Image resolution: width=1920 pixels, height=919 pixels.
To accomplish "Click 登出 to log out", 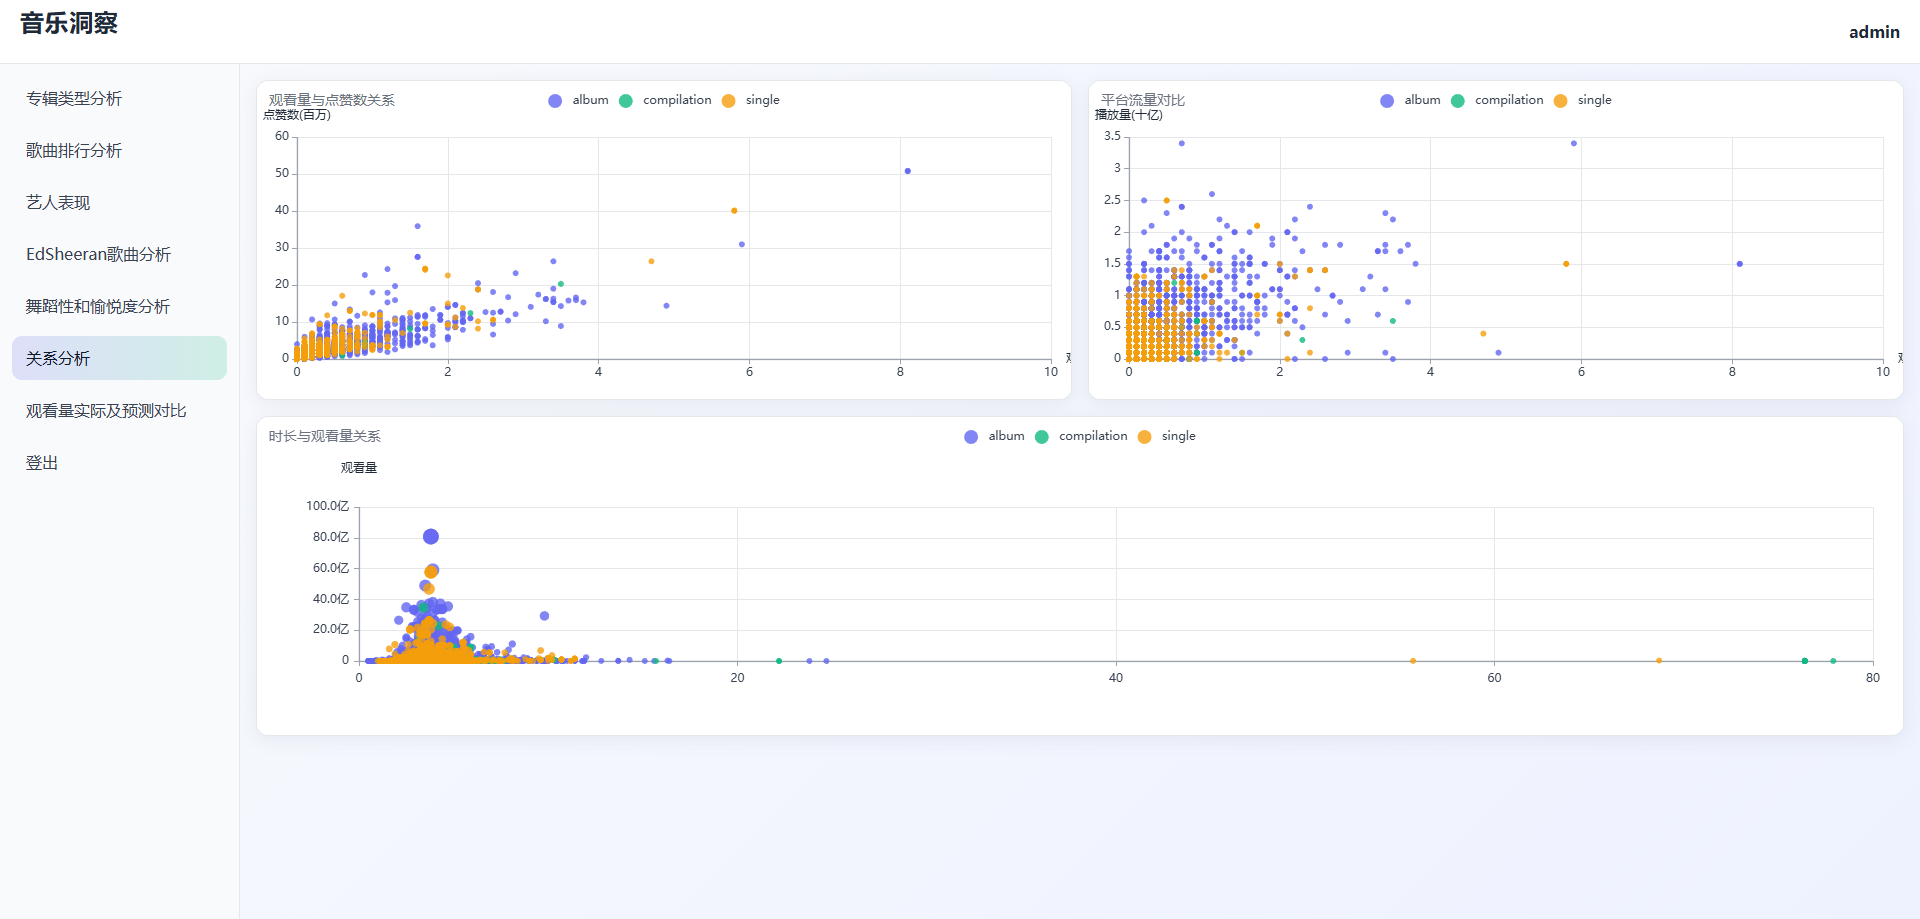I will tap(42, 462).
